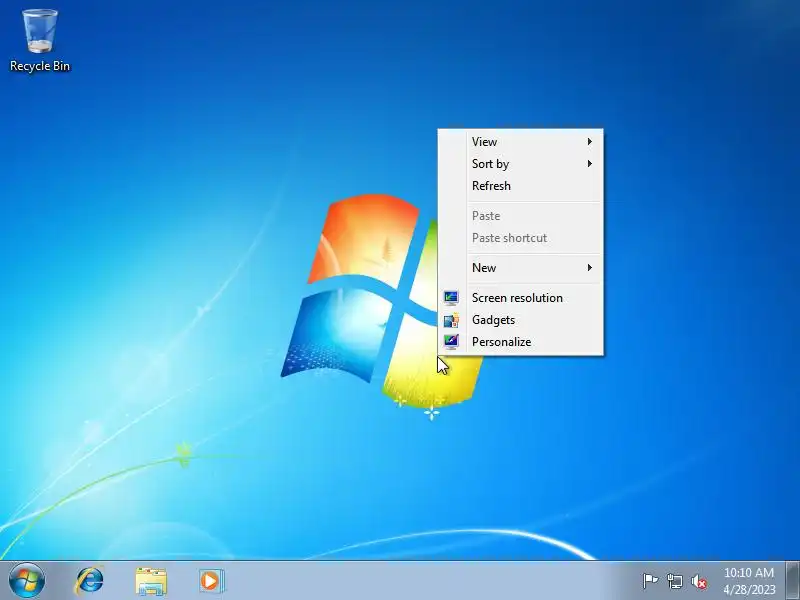Select the Recycle Bin label text
Image resolution: width=800 pixels, height=600 pixels.
(x=40, y=66)
